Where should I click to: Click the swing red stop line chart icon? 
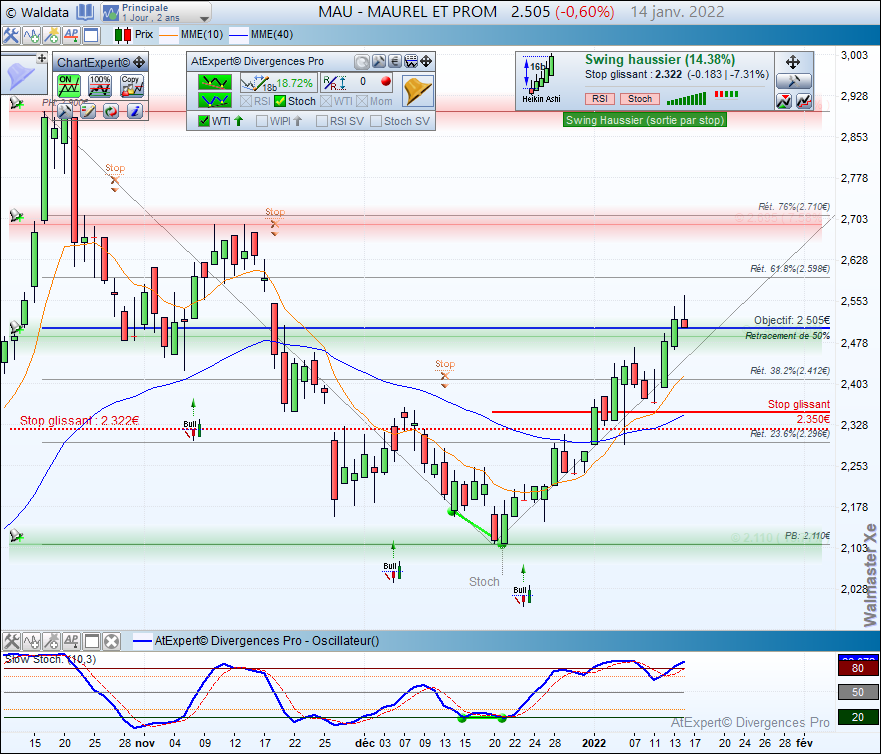804,101
